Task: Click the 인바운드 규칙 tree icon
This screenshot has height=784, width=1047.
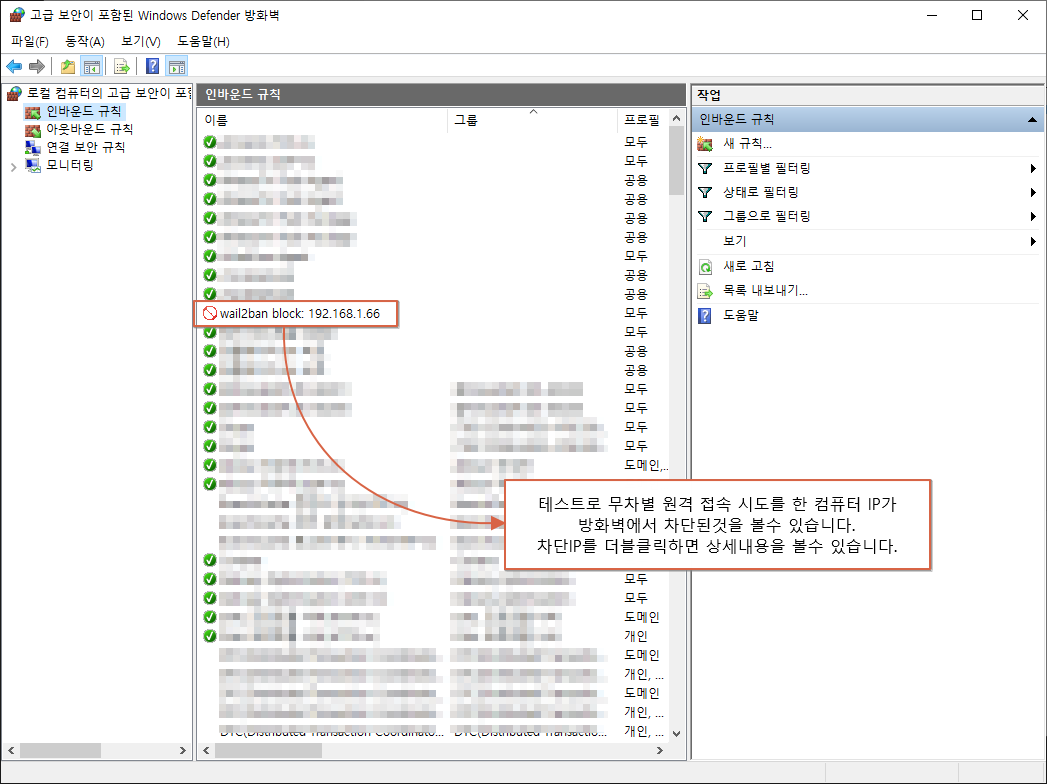Action: click(x=33, y=112)
